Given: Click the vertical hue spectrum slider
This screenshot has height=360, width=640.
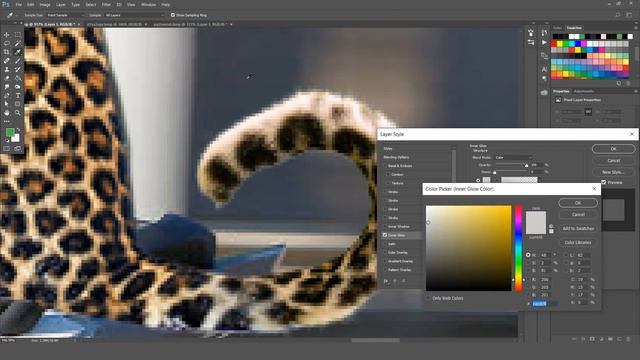Looking at the screenshot, I should click(x=518, y=248).
